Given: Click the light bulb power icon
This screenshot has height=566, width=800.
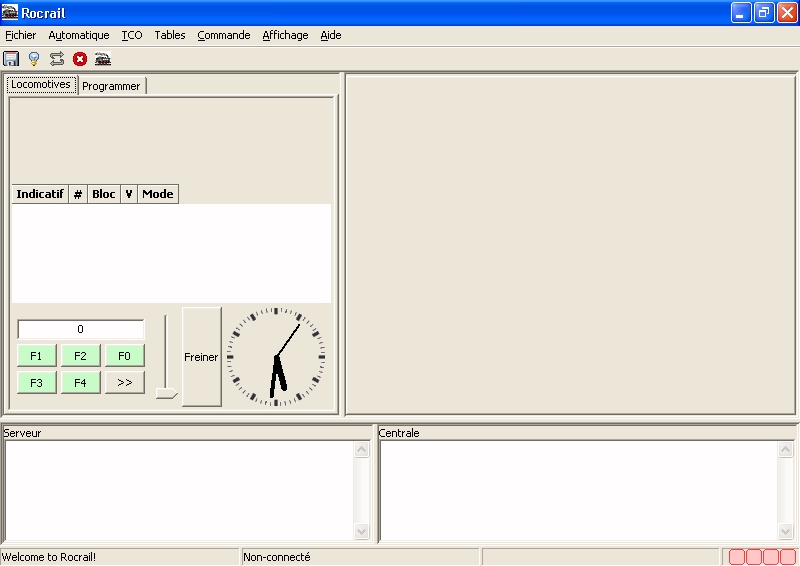Looking at the screenshot, I should (34, 59).
